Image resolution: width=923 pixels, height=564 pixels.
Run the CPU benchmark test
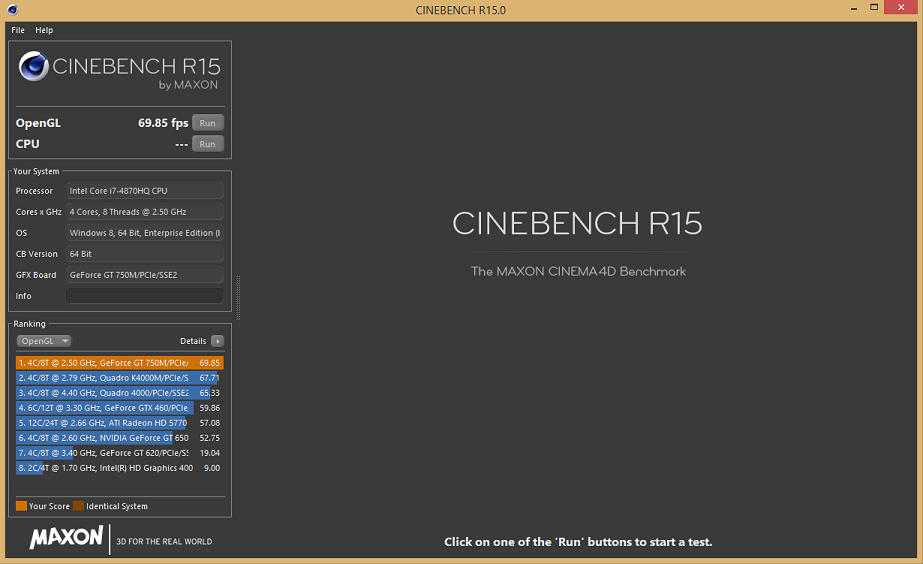pos(208,144)
